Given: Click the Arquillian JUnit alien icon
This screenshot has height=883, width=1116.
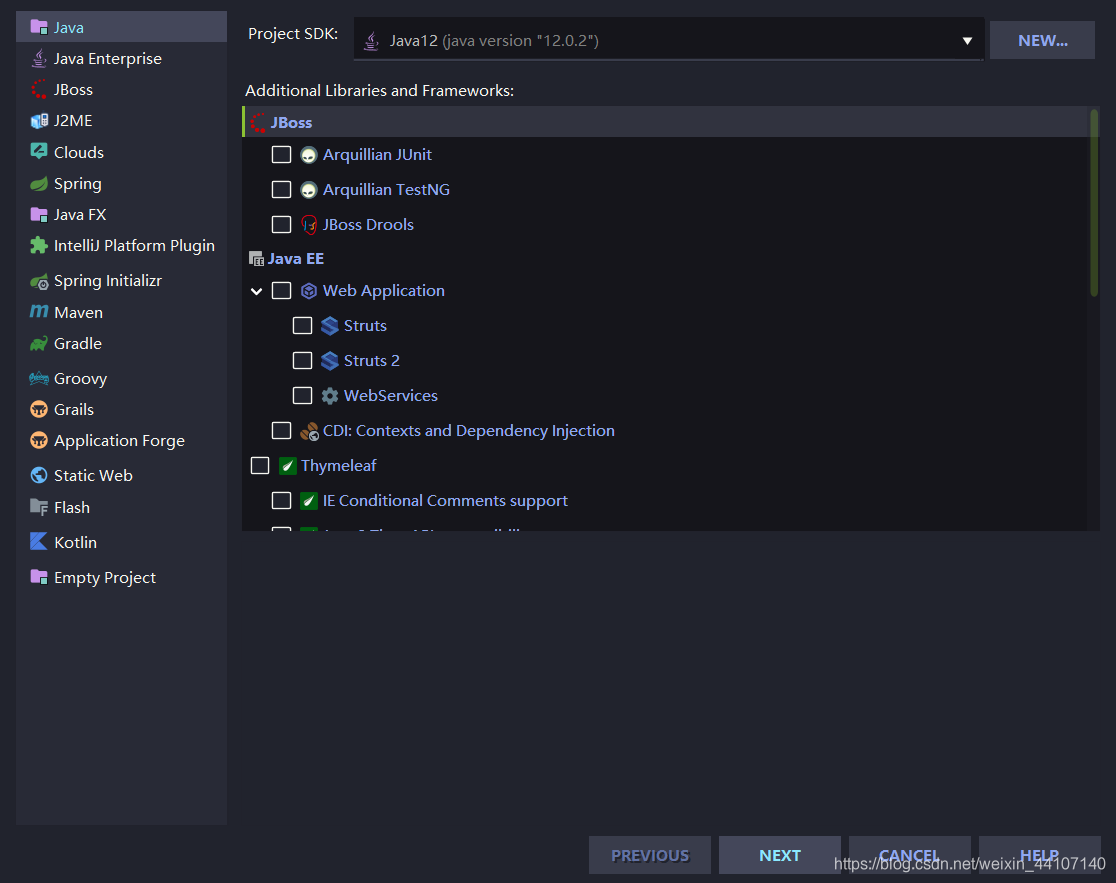Looking at the screenshot, I should click(x=308, y=155).
